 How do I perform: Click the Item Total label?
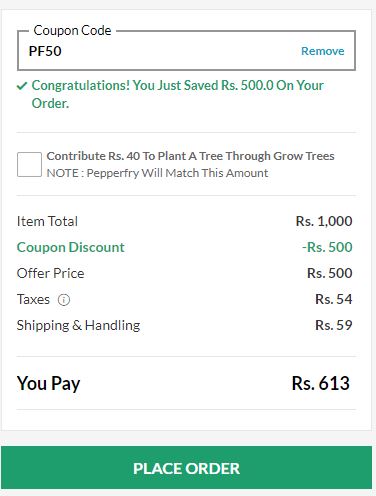[47, 221]
